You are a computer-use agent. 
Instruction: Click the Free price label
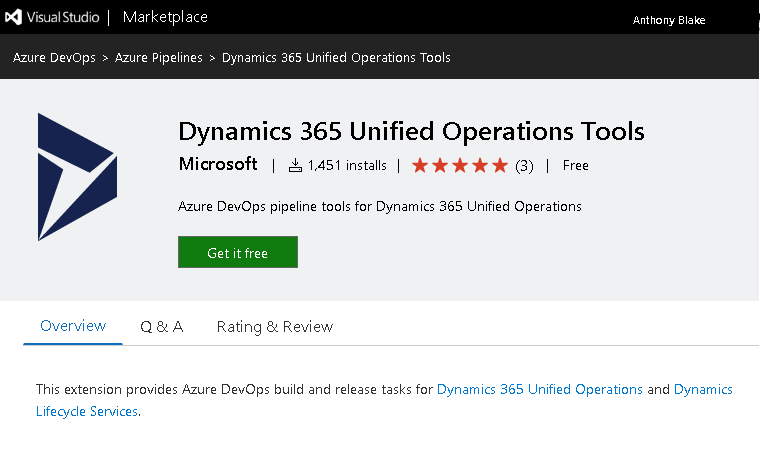tap(575, 165)
